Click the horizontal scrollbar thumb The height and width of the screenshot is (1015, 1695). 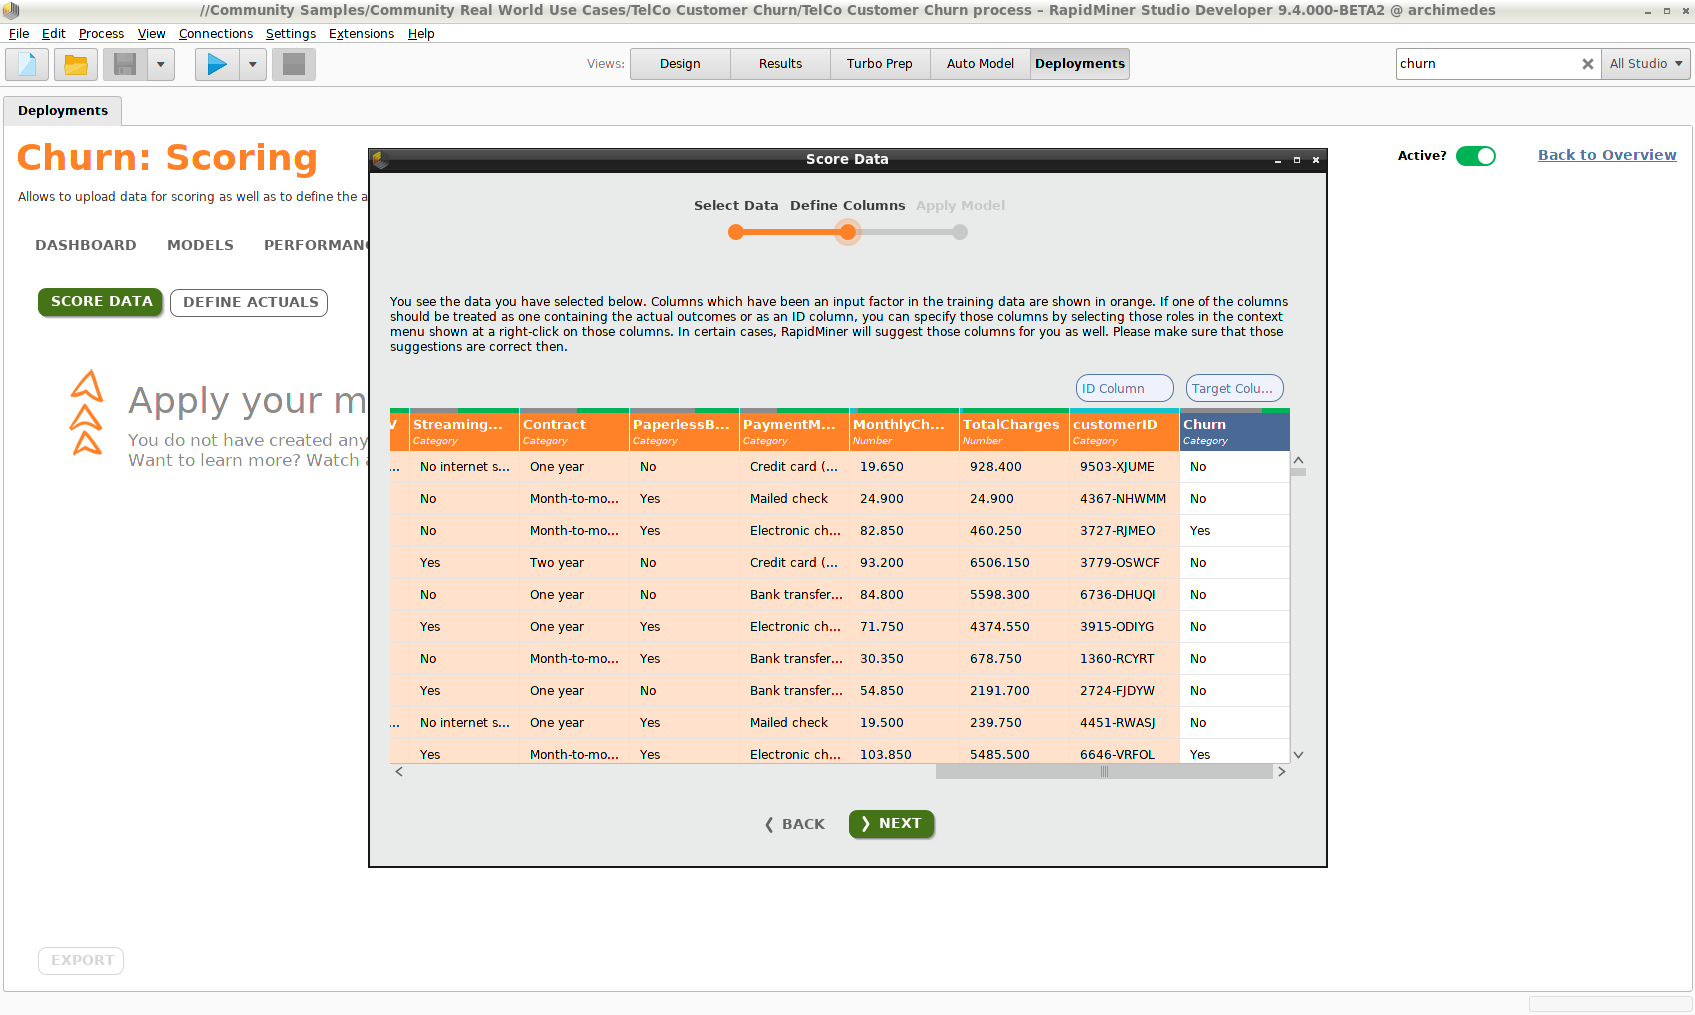(x=1104, y=772)
